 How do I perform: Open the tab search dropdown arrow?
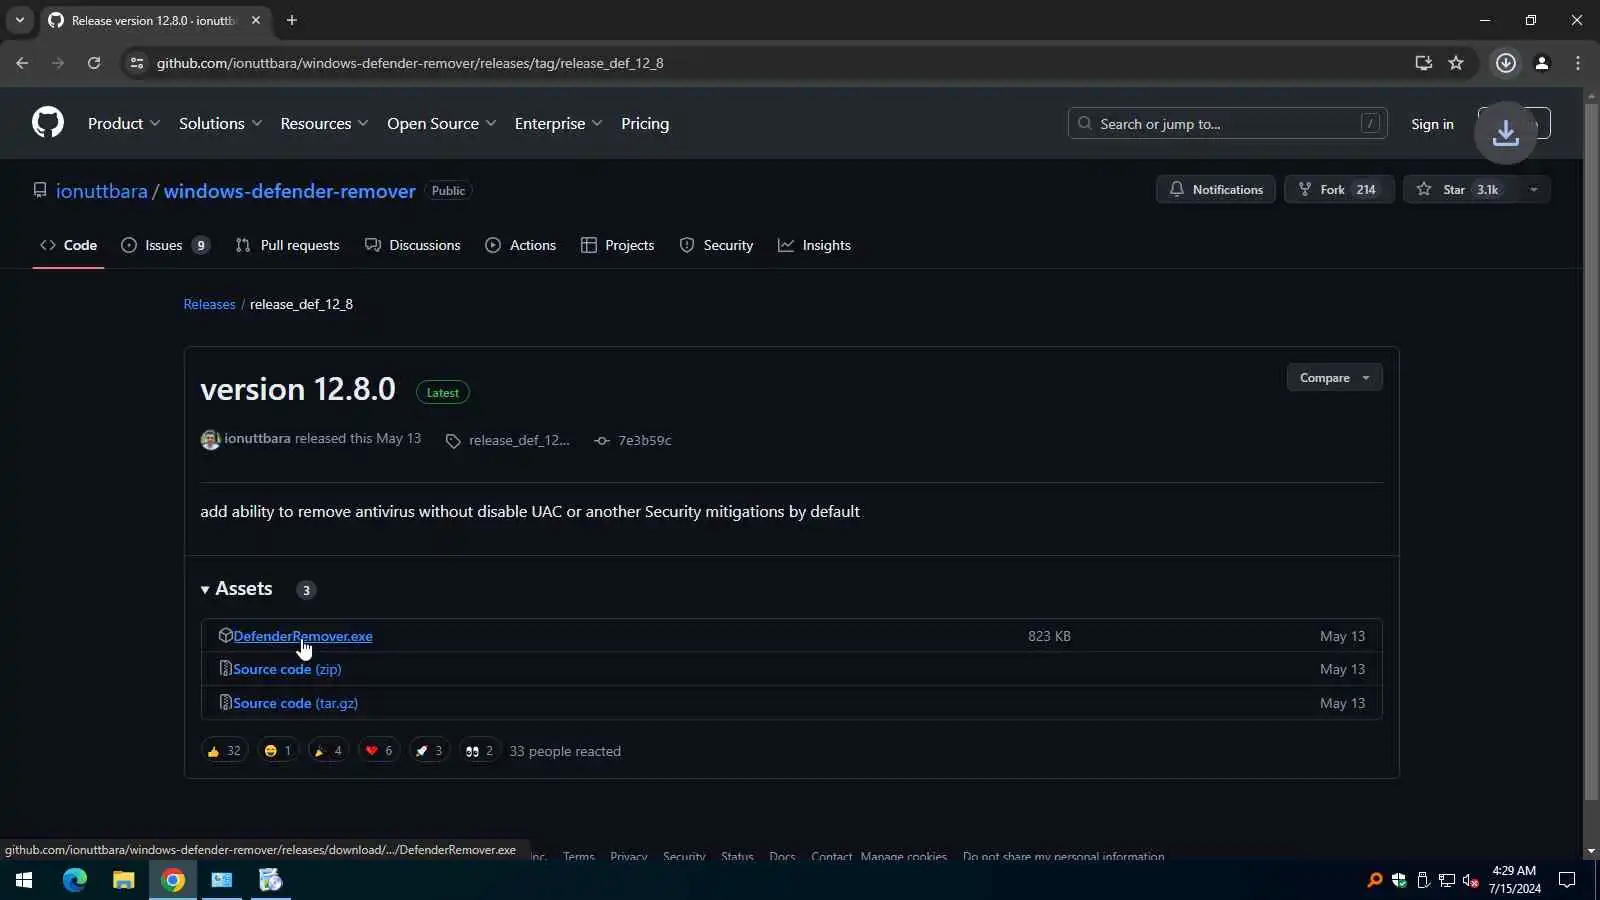[x=19, y=20]
